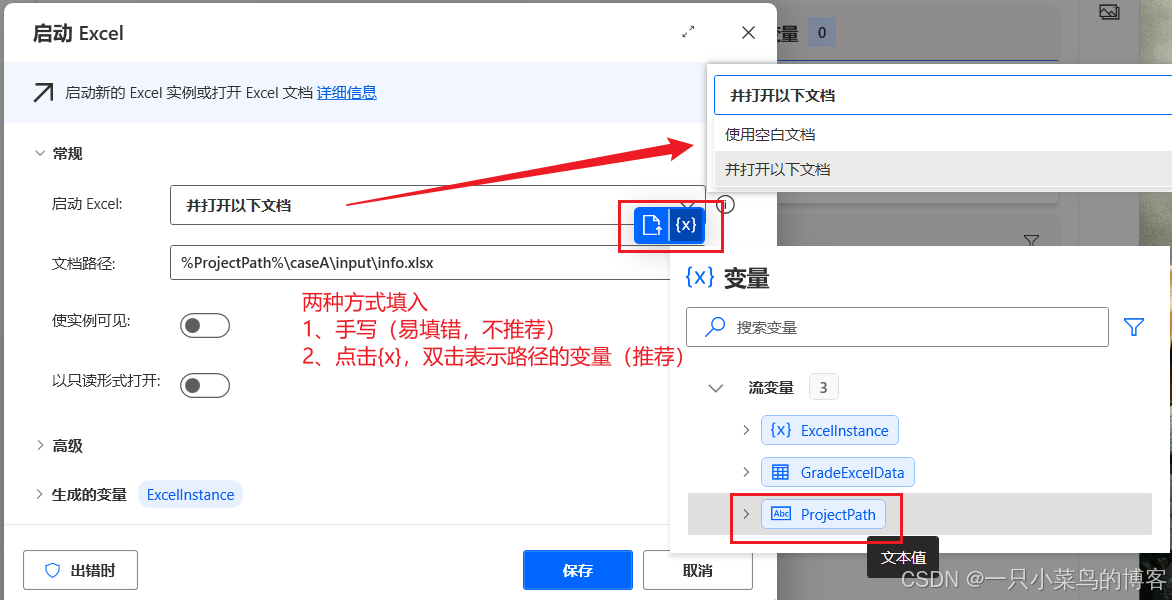This screenshot has height=600, width=1172.
Task: Select the ExcelInstance variable in the list
Action: 830,430
